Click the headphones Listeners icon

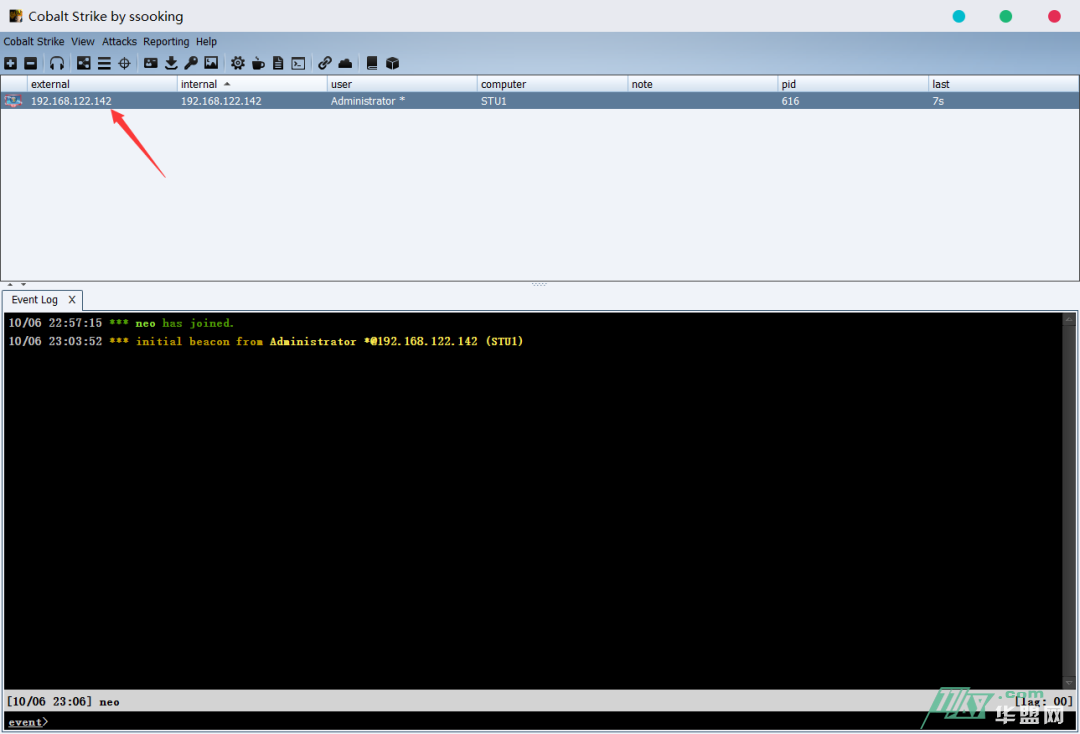point(57,63)
